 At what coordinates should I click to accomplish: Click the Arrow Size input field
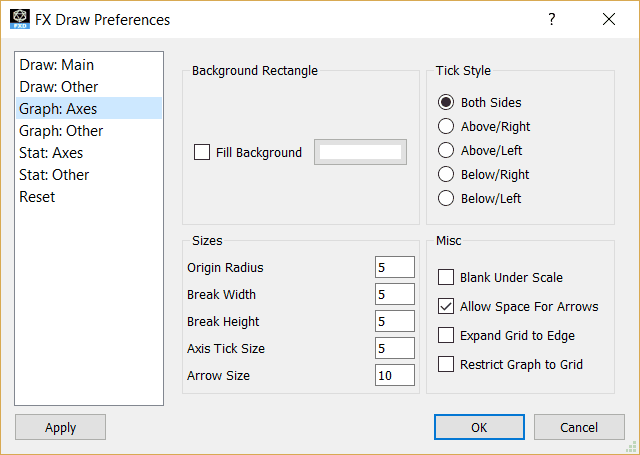click(x=395, y=375)
